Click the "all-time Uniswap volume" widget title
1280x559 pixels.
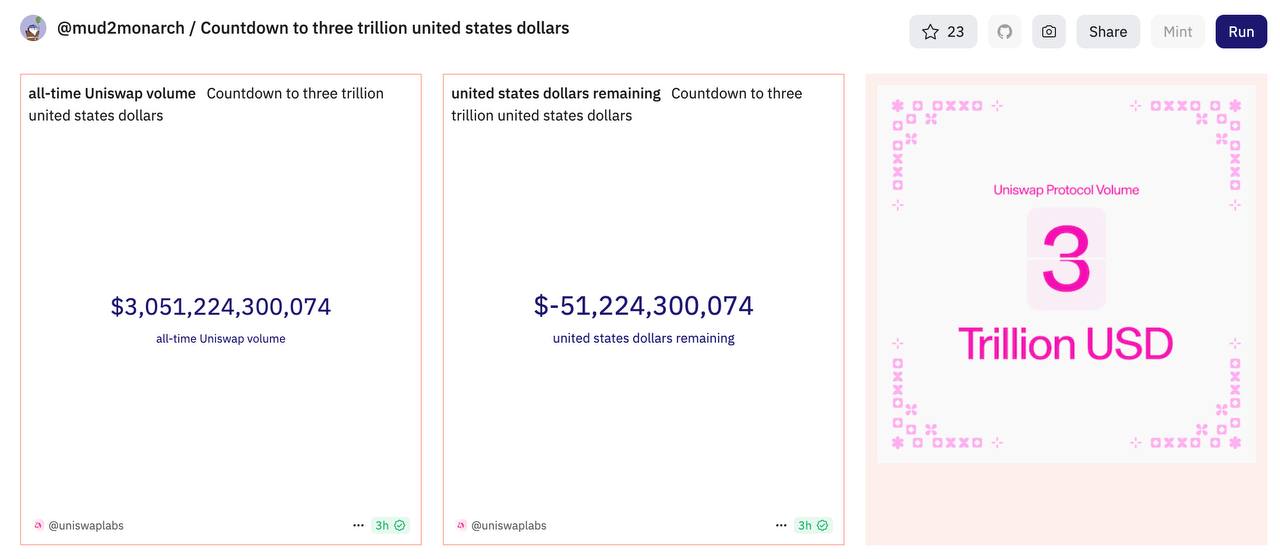[x=112, y=93]
